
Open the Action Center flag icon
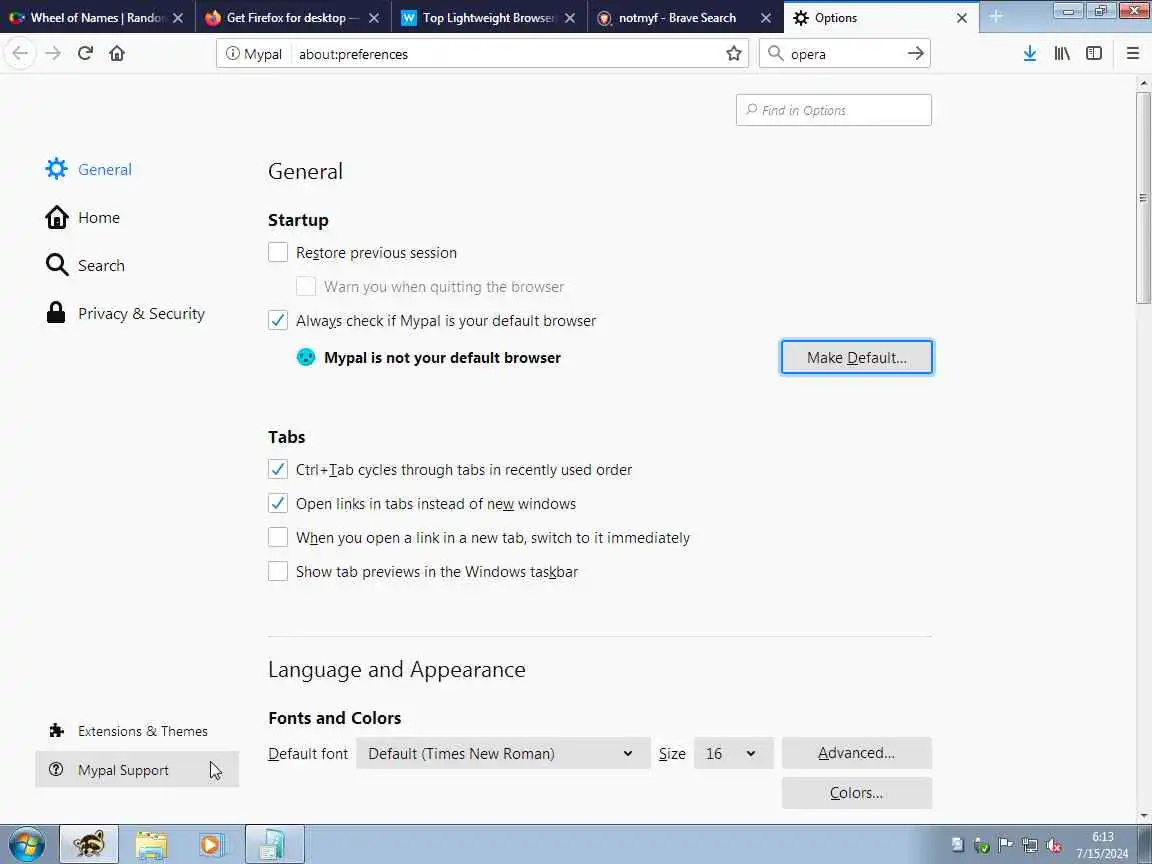(1006, 846)
